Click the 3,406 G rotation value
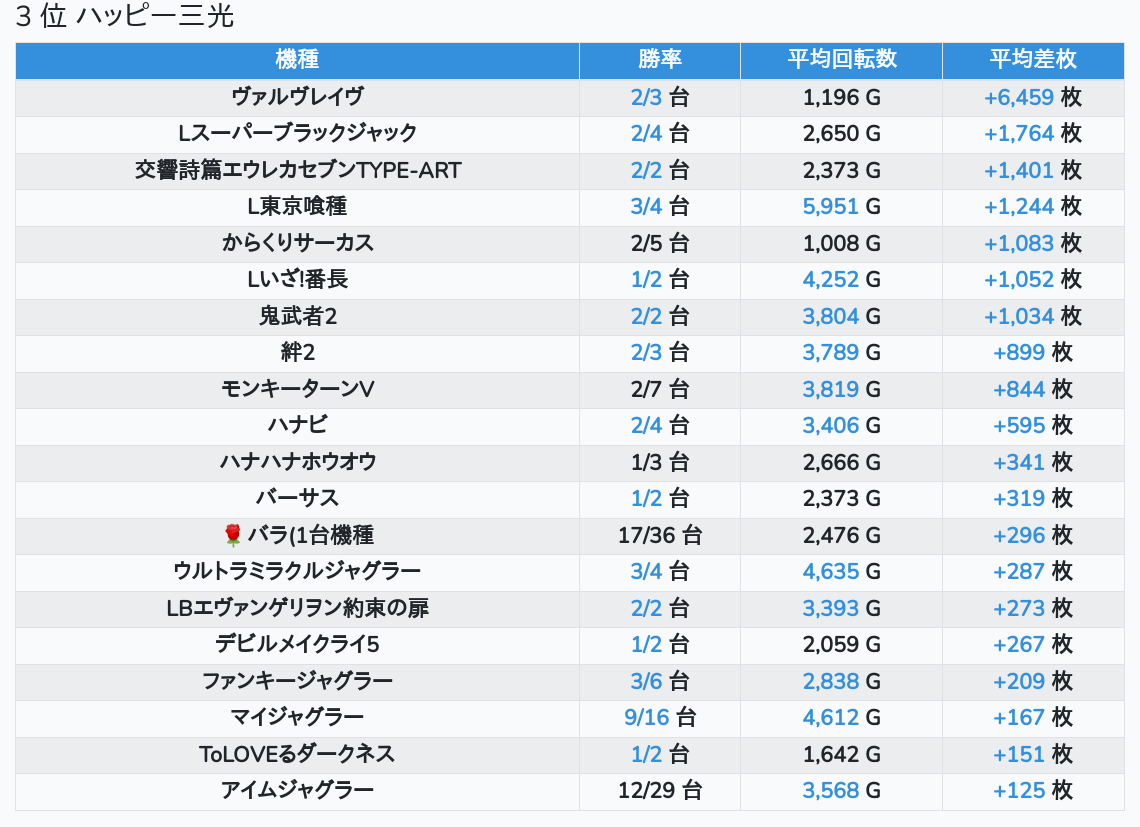 tap(842, 426)
